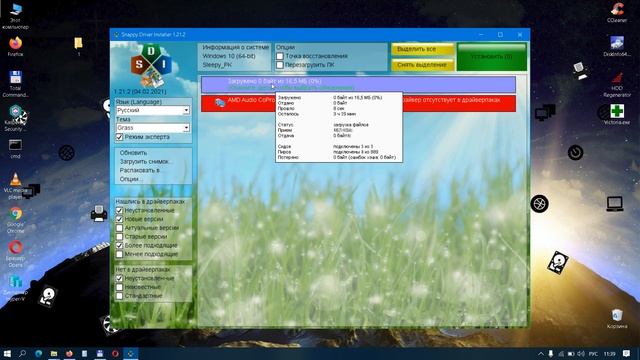Toggle 'Более подходящие' filter checkbox
The width and height of the screenshot is (640, 360).
point(120,245)
